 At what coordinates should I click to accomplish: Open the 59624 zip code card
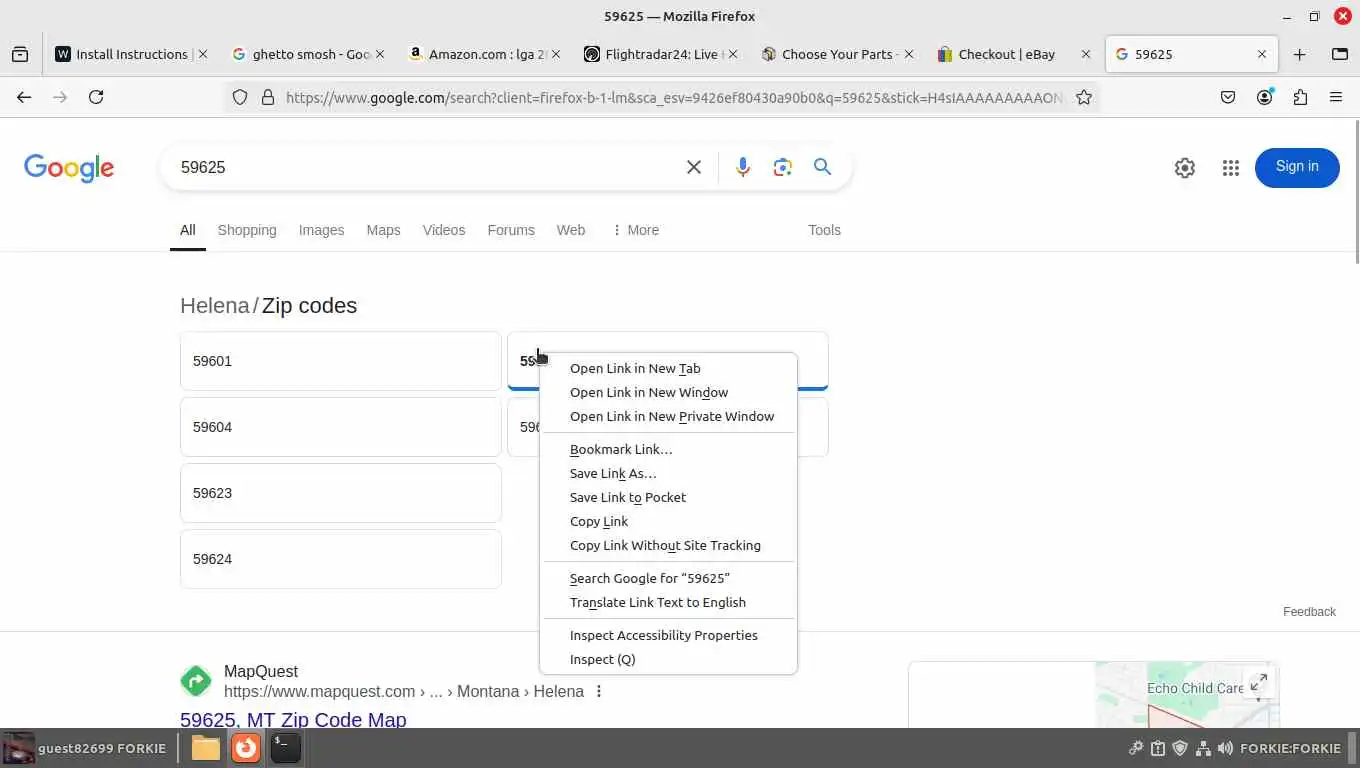pos(341,559)
